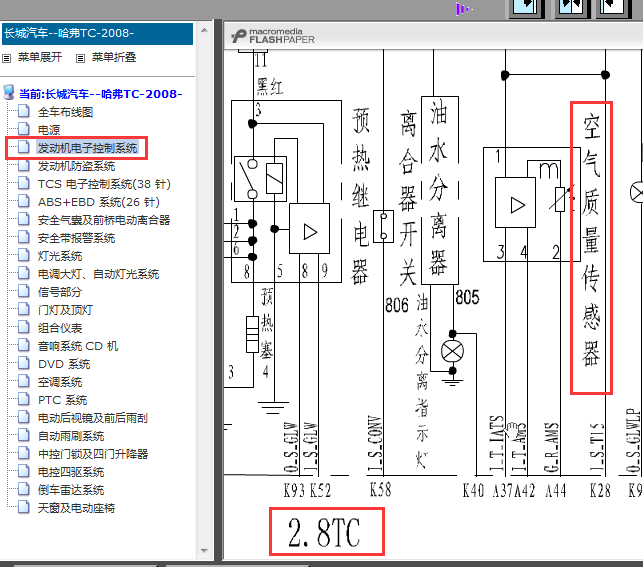Click the document icon beside 信号部分

click(x=24, y=292)
